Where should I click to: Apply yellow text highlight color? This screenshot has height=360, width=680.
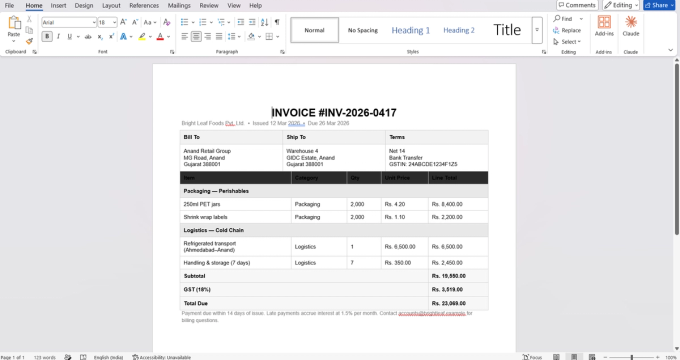pyautogui.click(x=142, y=37)
